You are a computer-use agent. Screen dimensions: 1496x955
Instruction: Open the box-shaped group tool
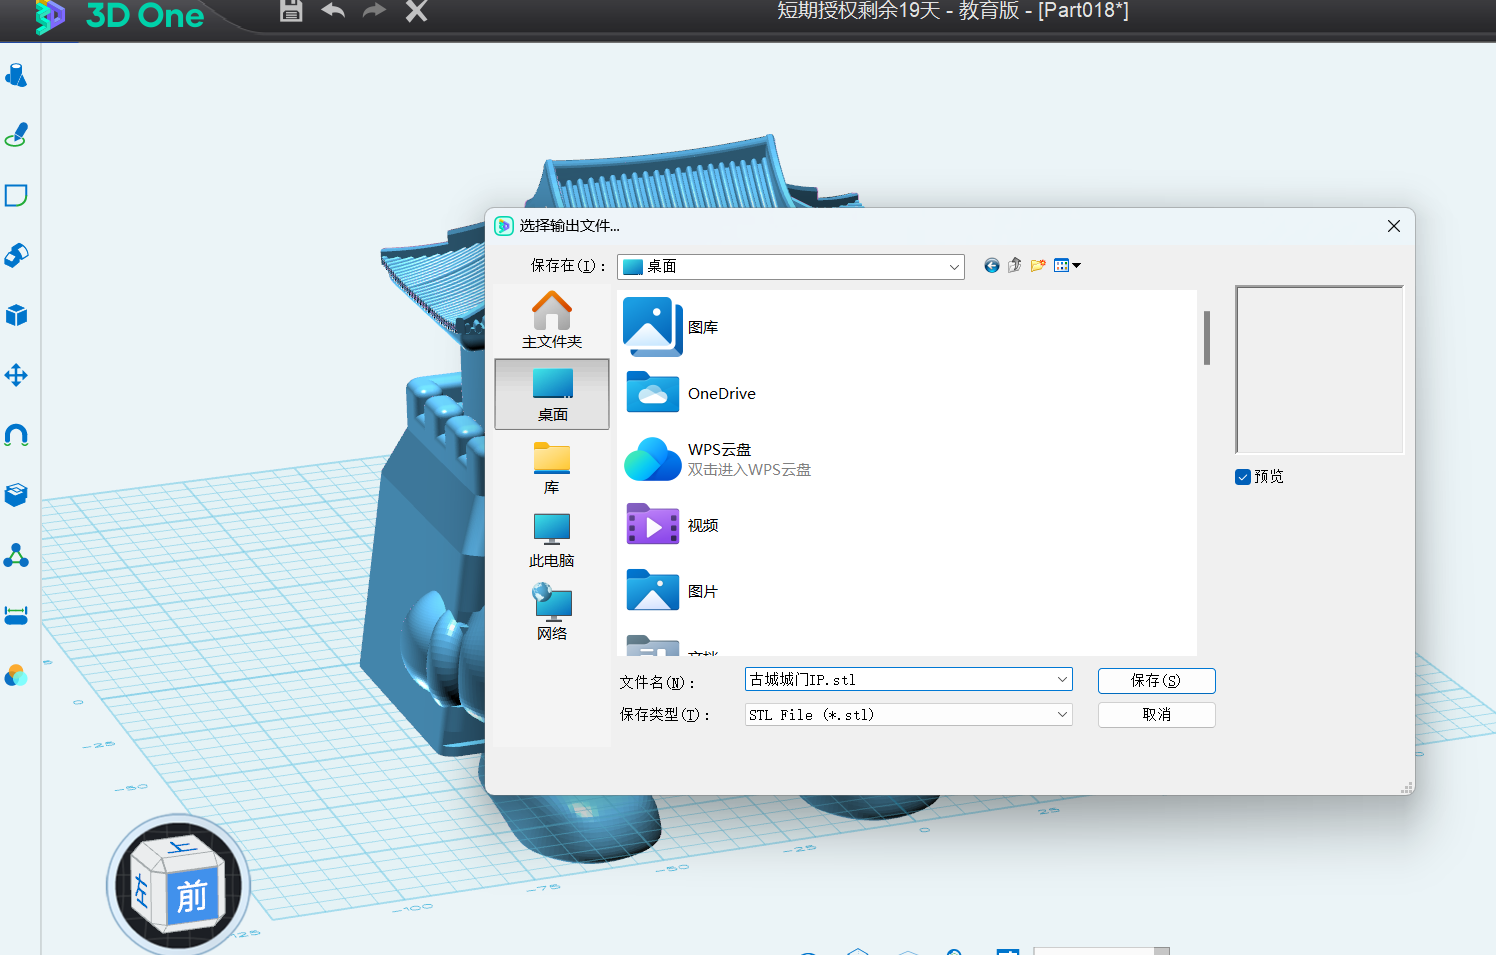[x=16, y=495]
